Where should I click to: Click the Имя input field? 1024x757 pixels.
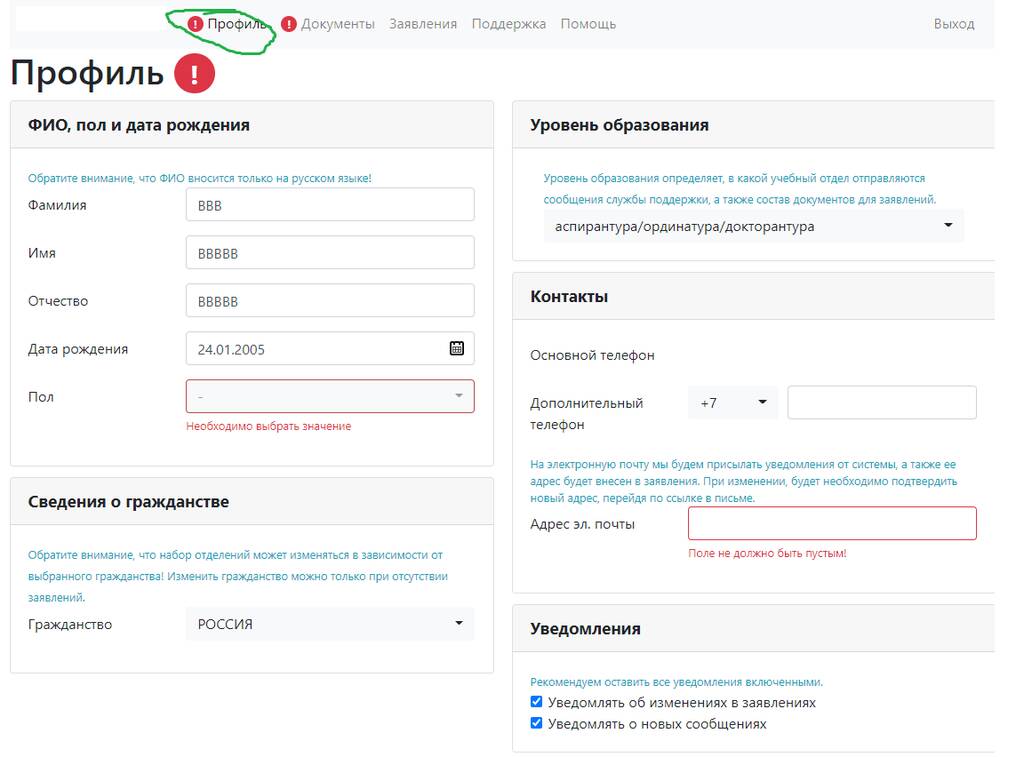tap(330, 253)
